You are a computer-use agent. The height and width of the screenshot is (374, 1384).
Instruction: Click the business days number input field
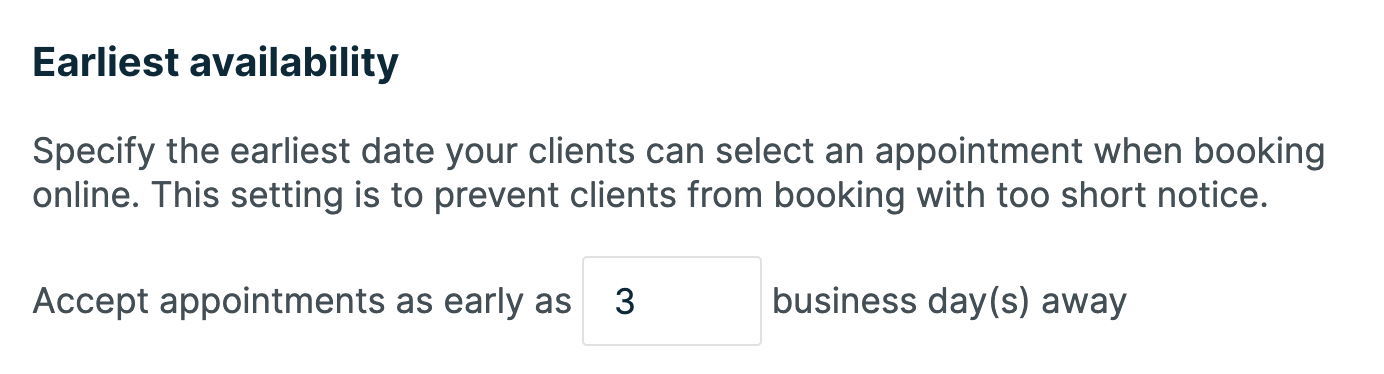coord(672,301)
